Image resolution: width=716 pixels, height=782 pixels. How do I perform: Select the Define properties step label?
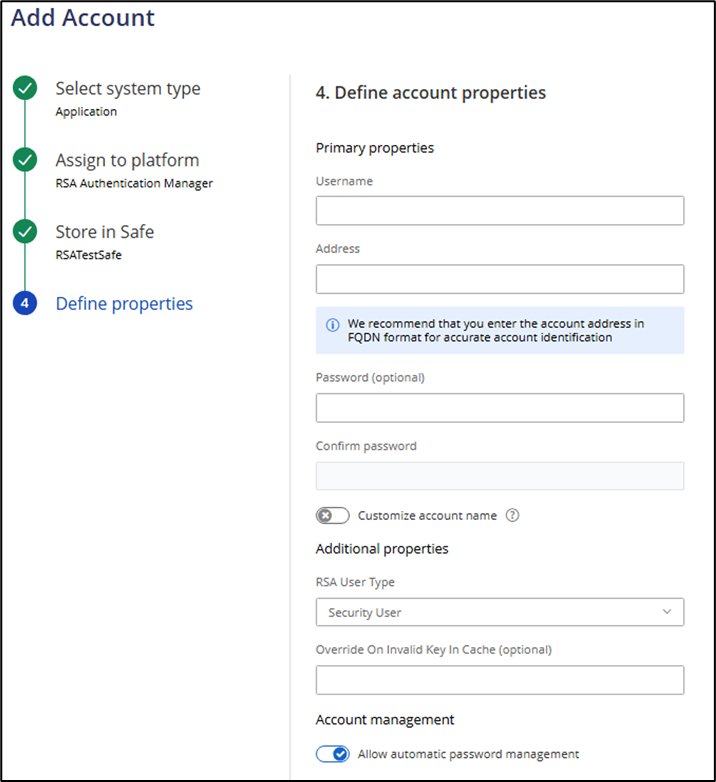click(x=124, y=304)
